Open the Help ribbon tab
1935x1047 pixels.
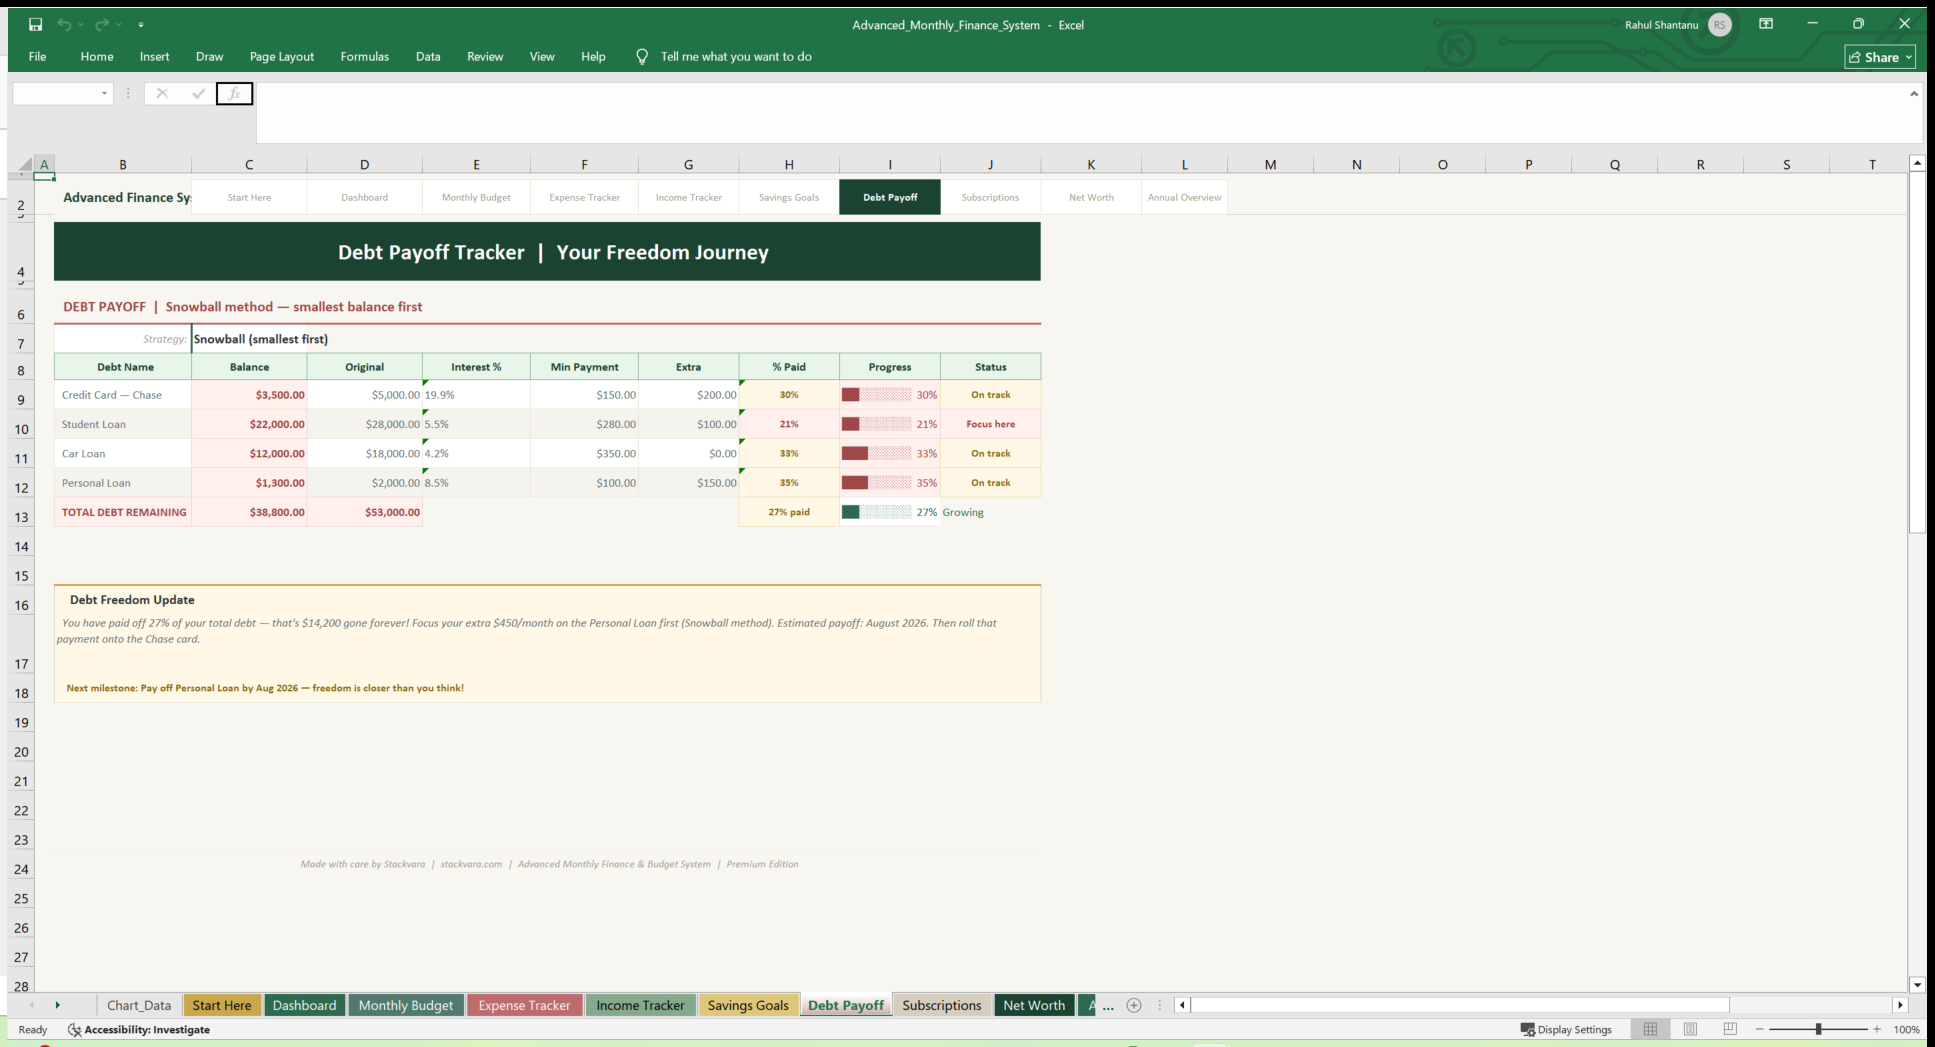point(593,57)
